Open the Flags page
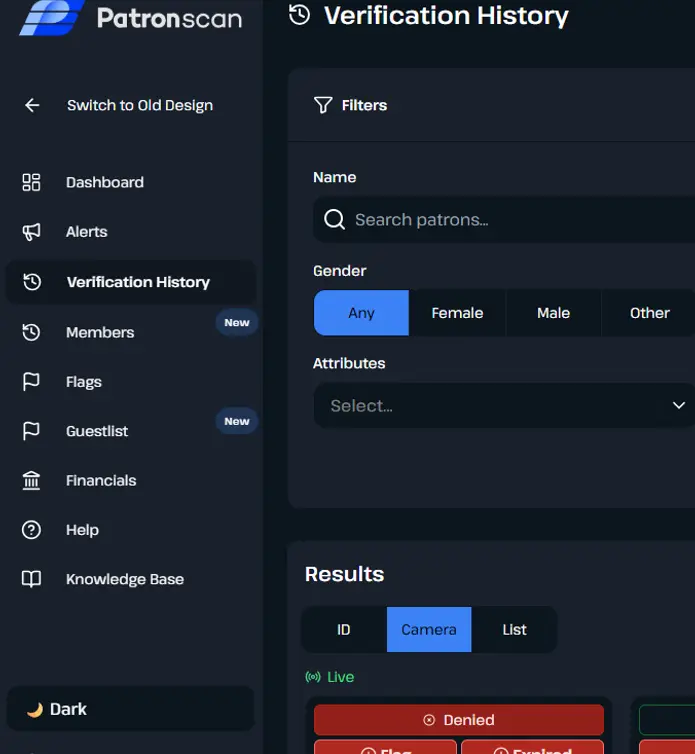Viewport: 695px width, 754px height. click(x=84, y=382)
